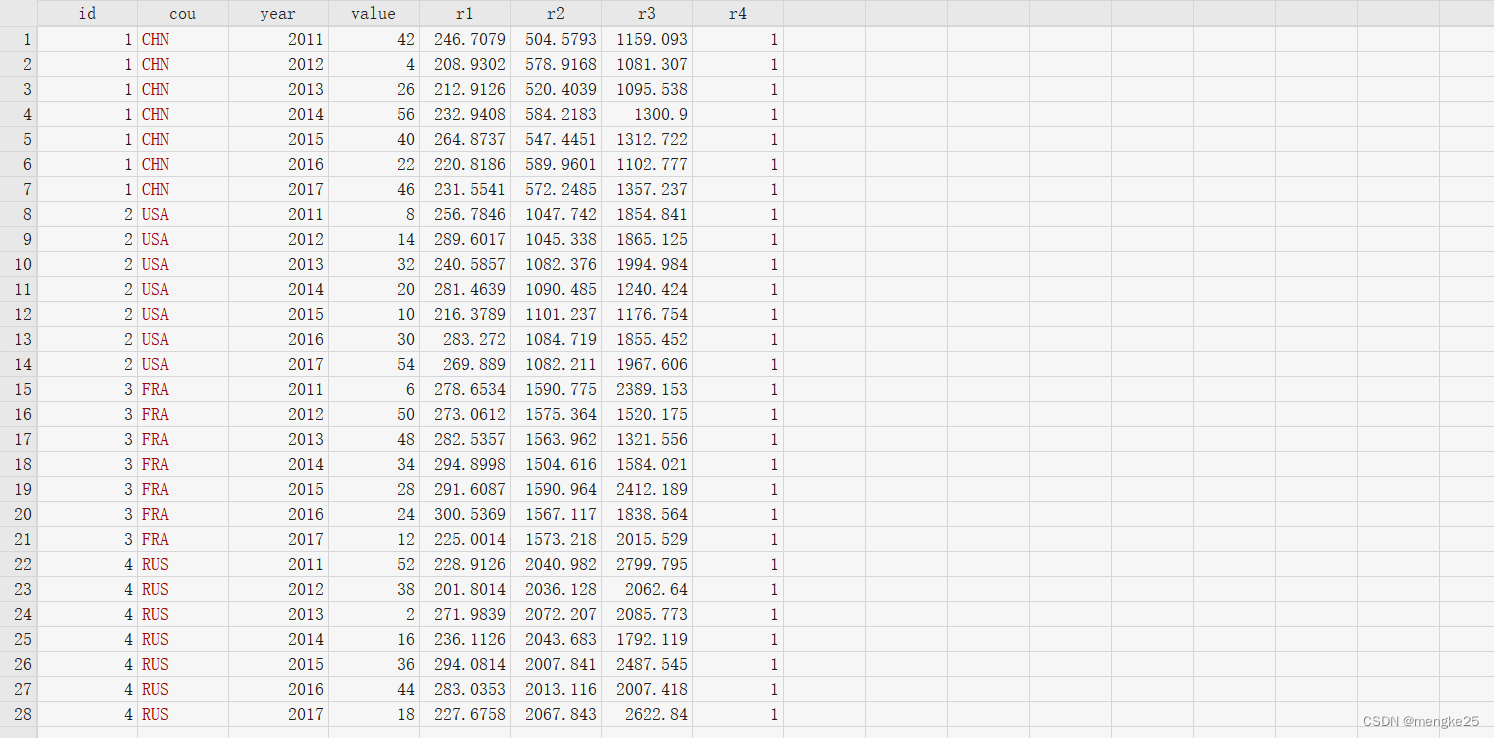This screenshot has width=1494, height=738.
Task: Click cou cell RUS in row 22
Action: coord(183,564)
